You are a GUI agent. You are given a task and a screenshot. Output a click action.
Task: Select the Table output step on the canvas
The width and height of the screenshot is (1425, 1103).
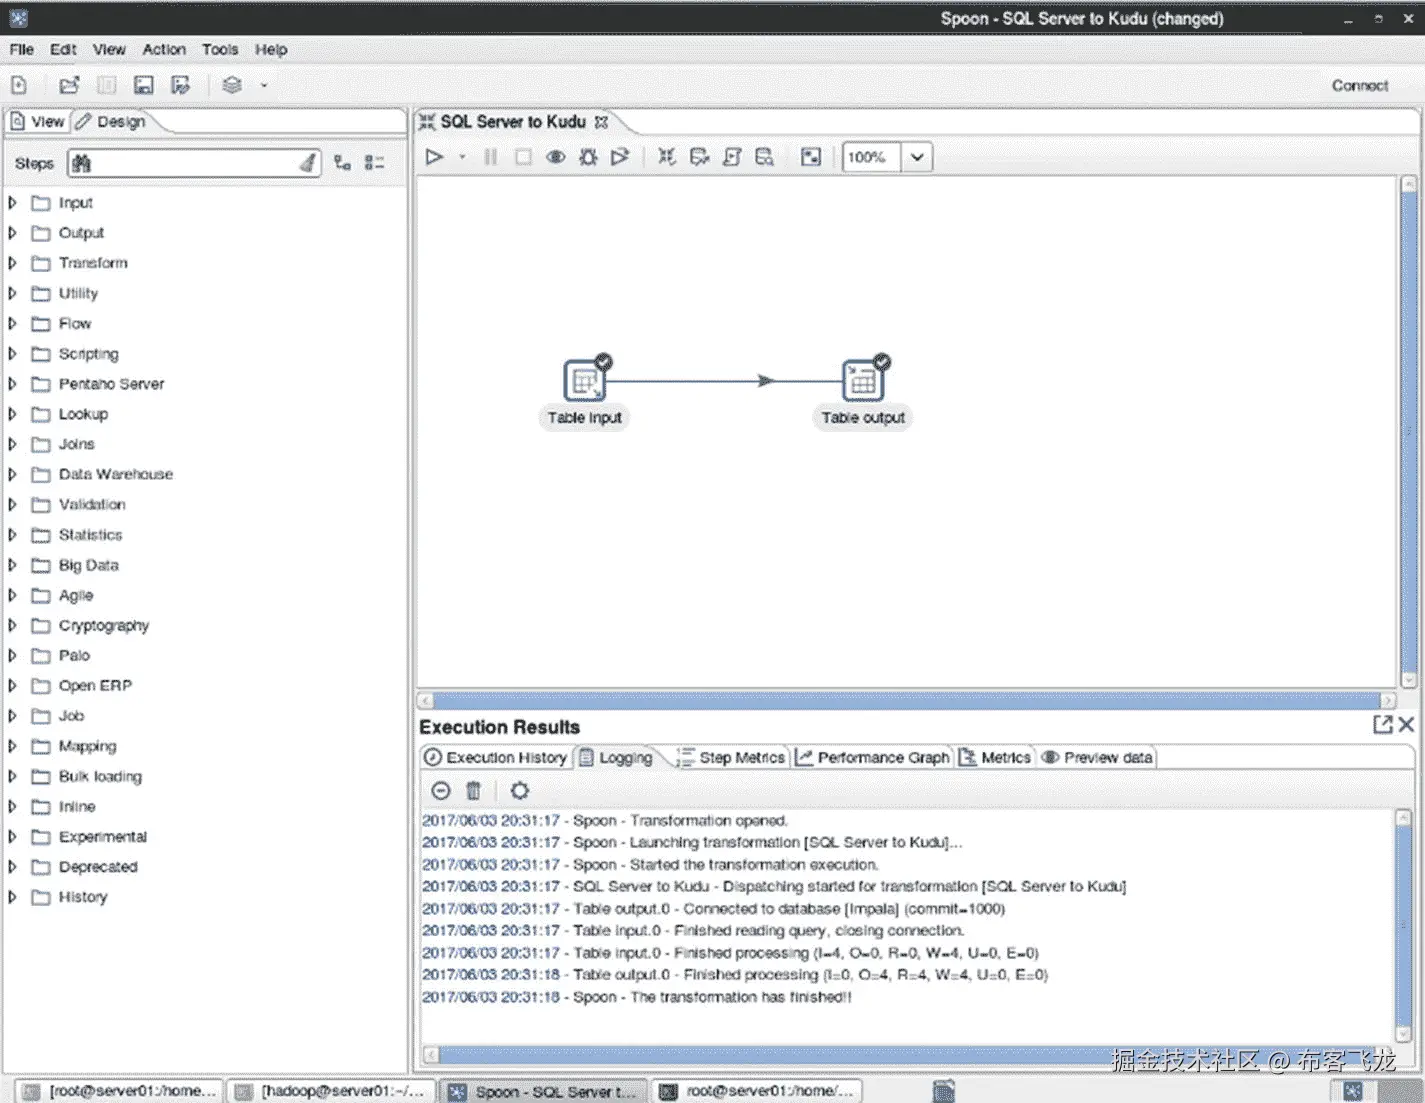[x=862, y=381]
